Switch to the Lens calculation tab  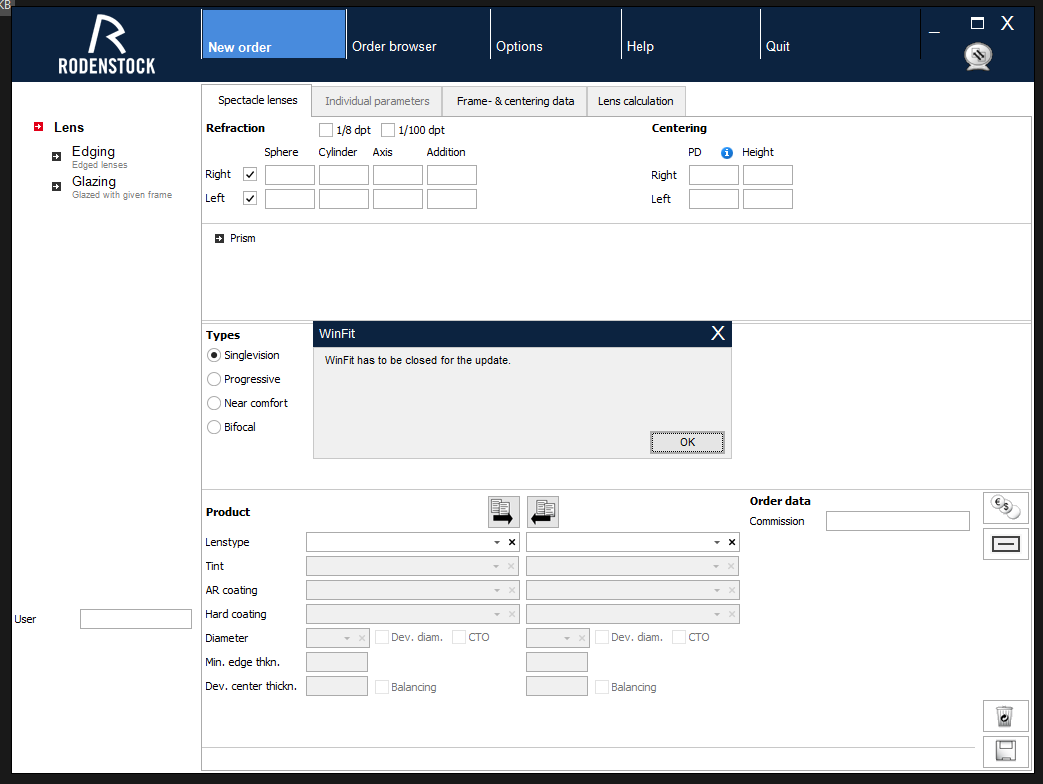point(635,101)
